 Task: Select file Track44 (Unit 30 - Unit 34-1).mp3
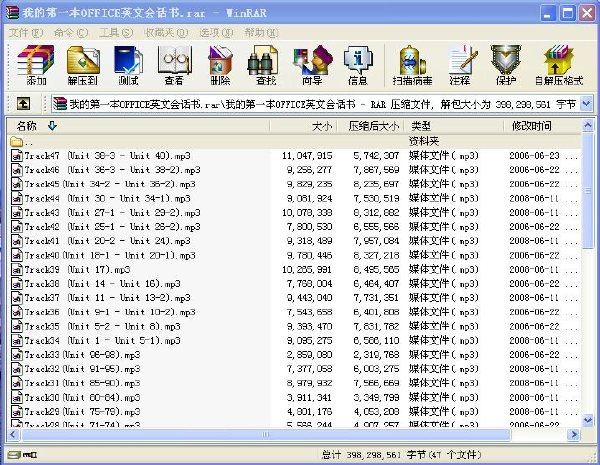tap(101, 199)
